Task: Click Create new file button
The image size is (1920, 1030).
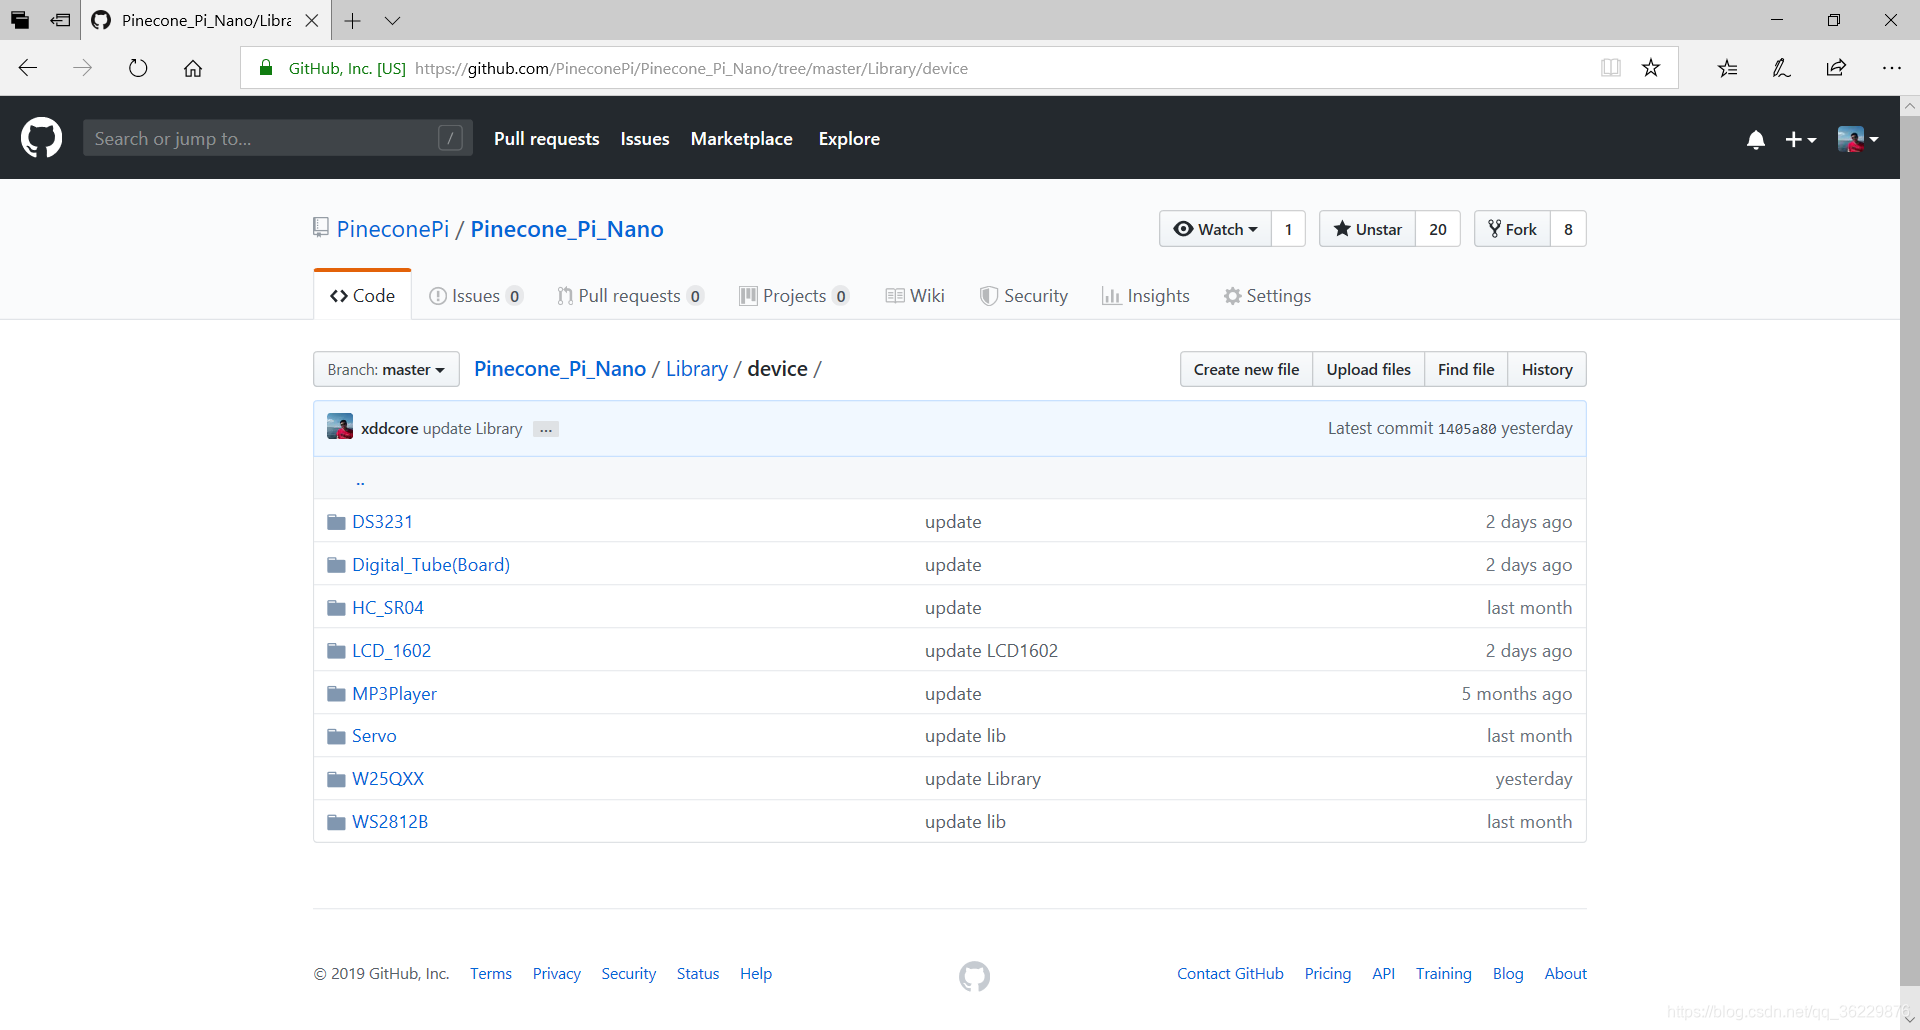Action: pos(1246,369)
